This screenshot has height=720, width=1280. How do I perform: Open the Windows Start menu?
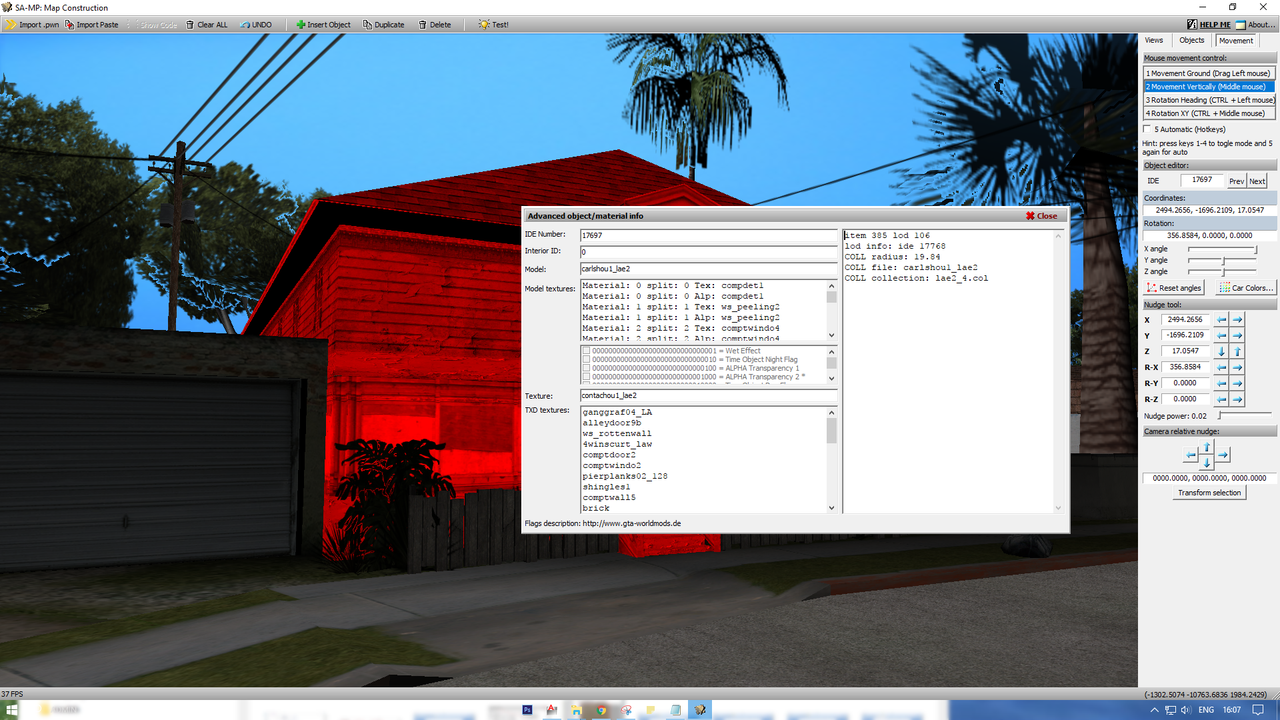[12, 710]
